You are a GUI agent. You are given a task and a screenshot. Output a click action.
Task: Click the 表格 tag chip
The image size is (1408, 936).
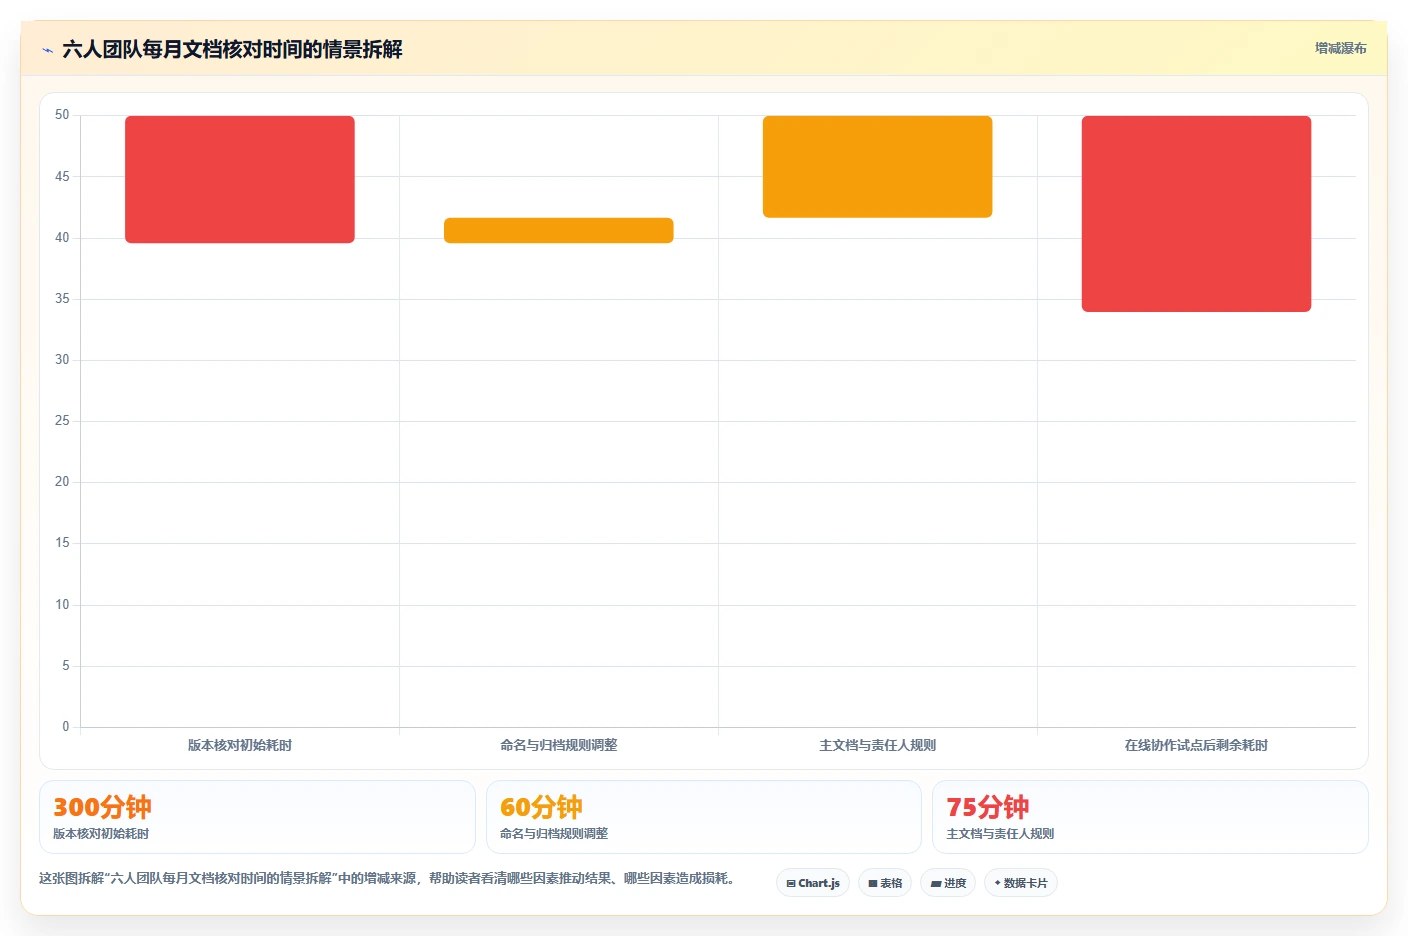(885, 883)
